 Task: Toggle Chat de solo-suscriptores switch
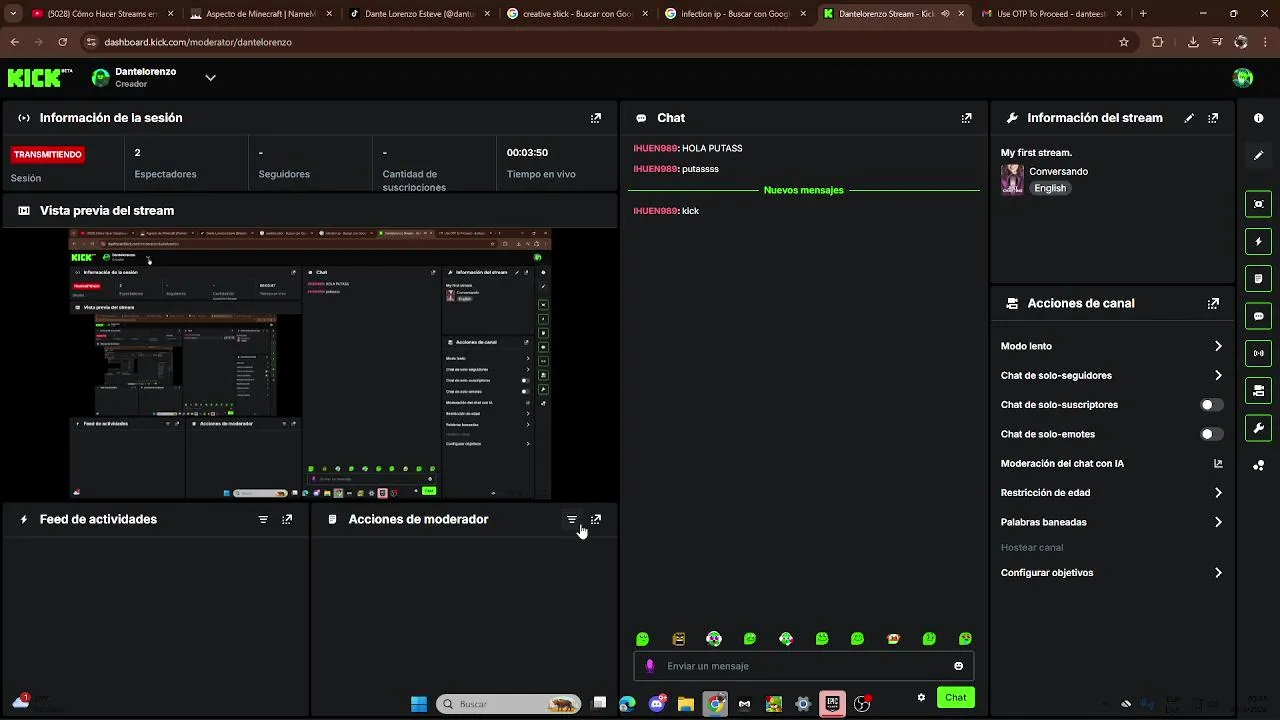click(x=1211, y=405)
